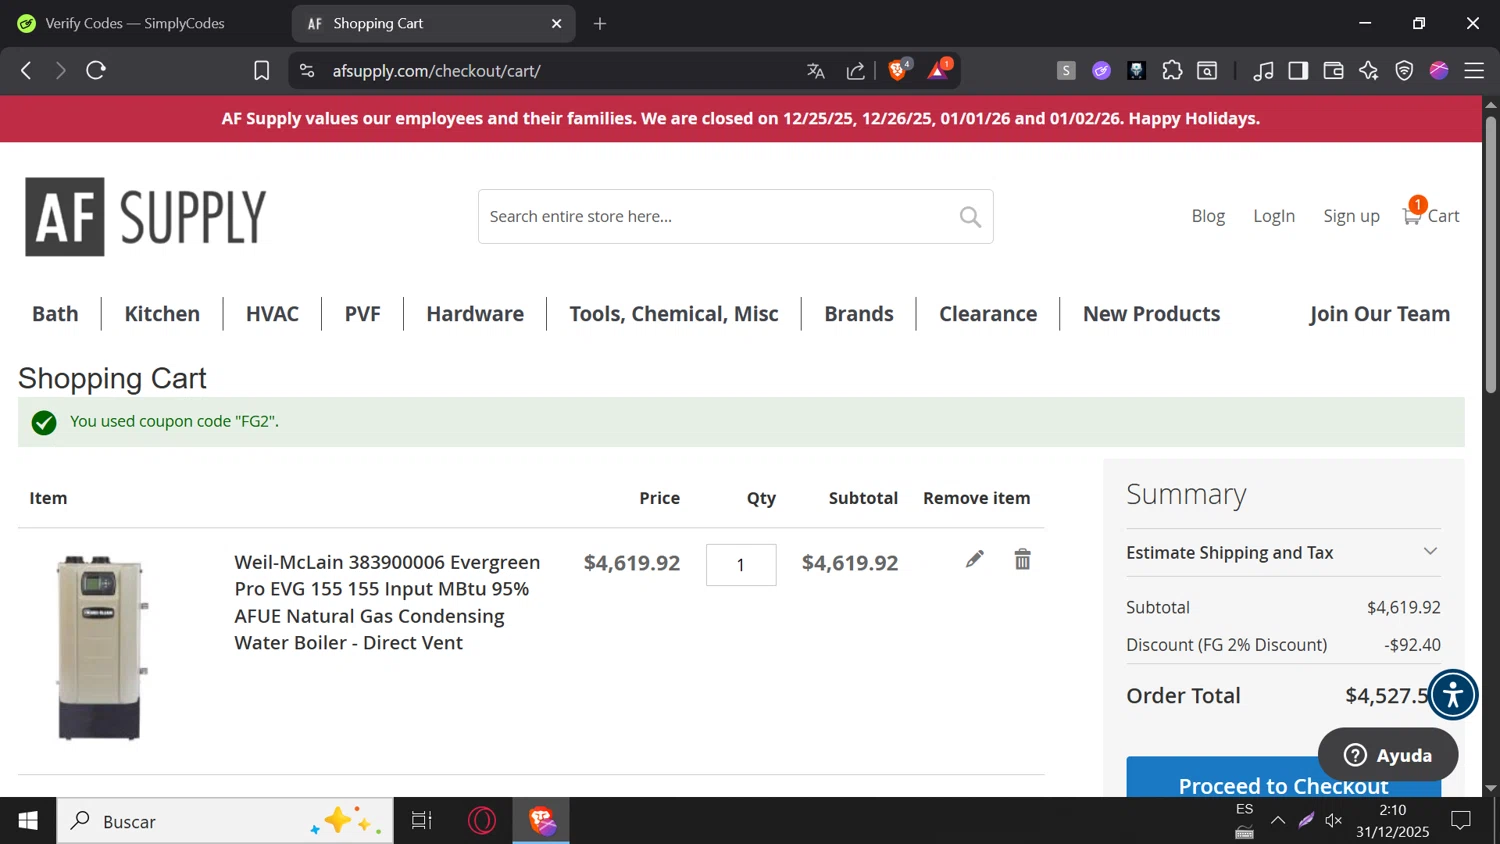Open the notifications center icon

[x=1461, y=821]
